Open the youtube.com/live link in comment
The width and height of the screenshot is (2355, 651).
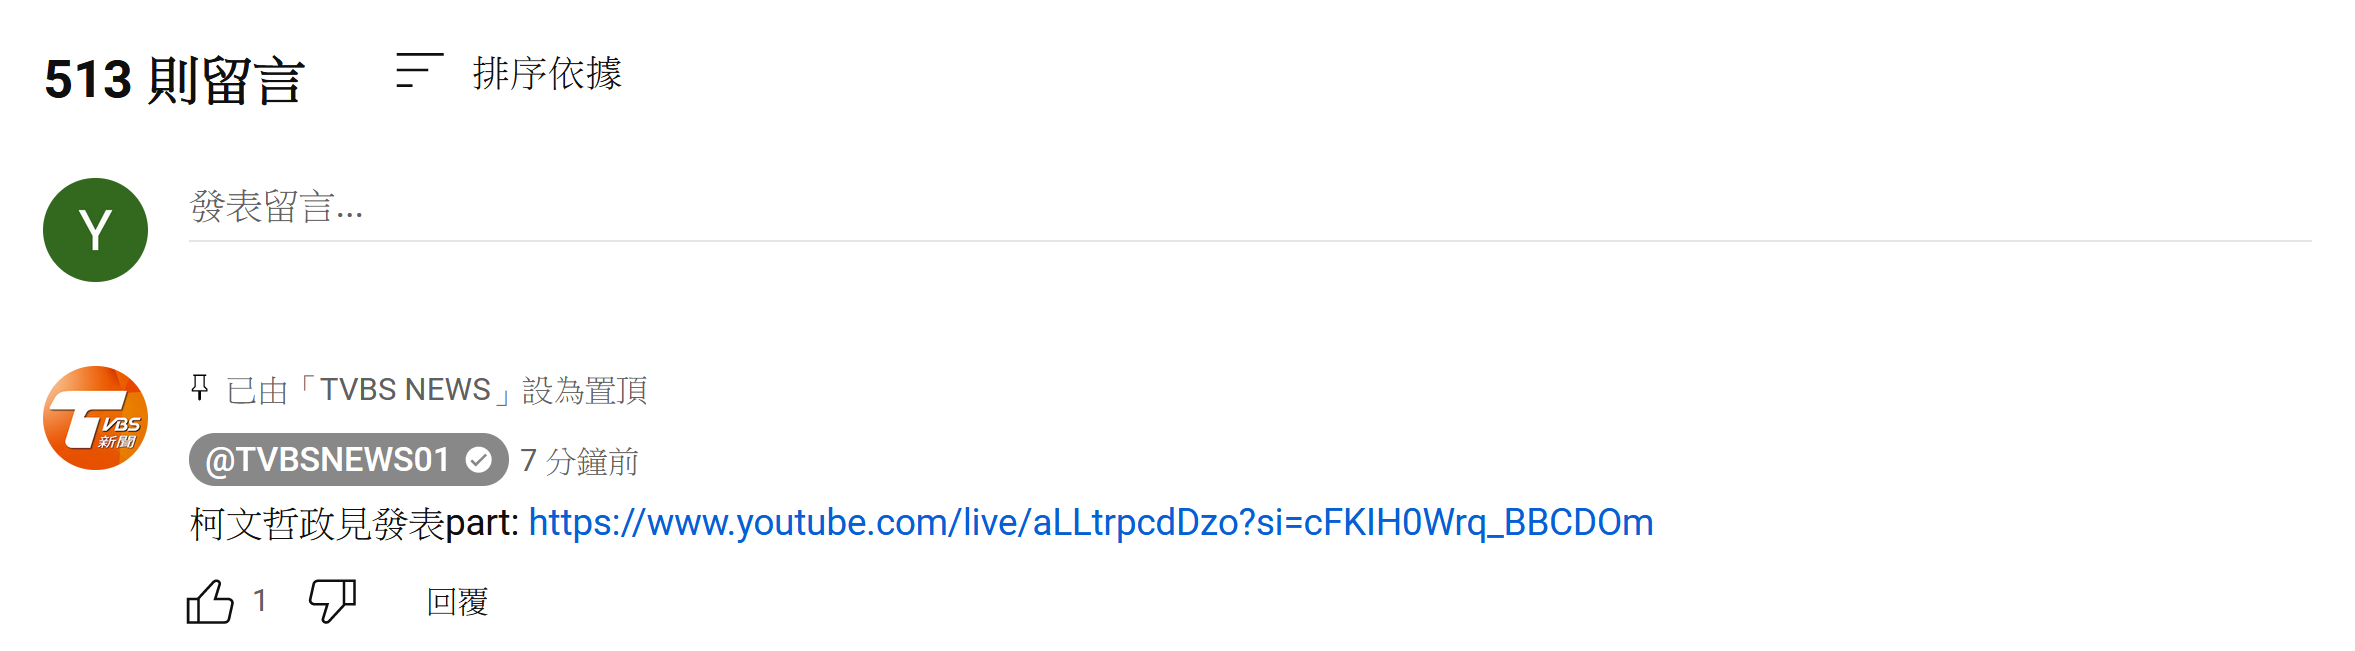[1090, 523]
